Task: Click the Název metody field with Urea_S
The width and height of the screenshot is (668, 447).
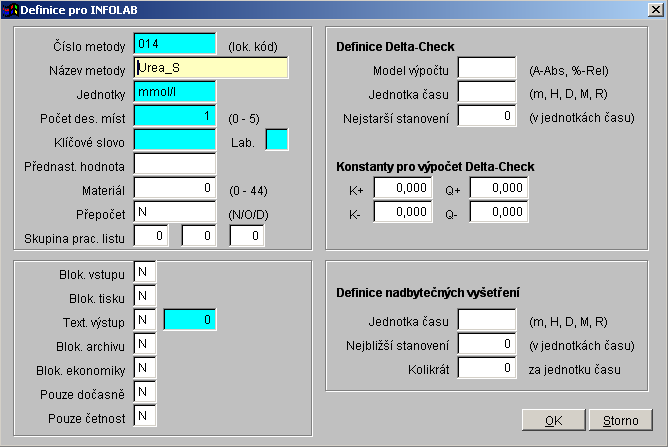Action: 211,68
